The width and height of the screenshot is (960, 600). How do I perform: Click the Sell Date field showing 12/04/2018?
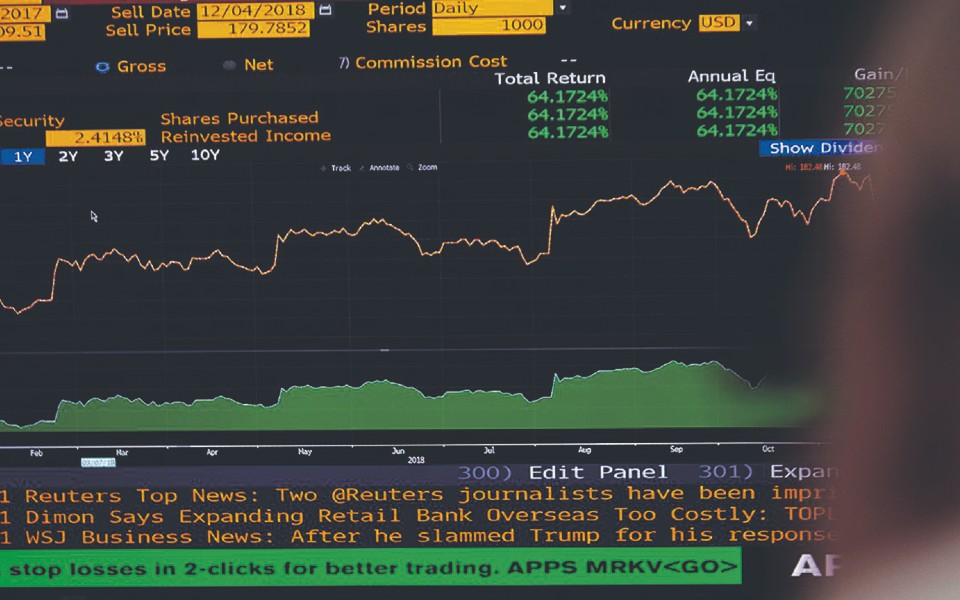[255, 11]
